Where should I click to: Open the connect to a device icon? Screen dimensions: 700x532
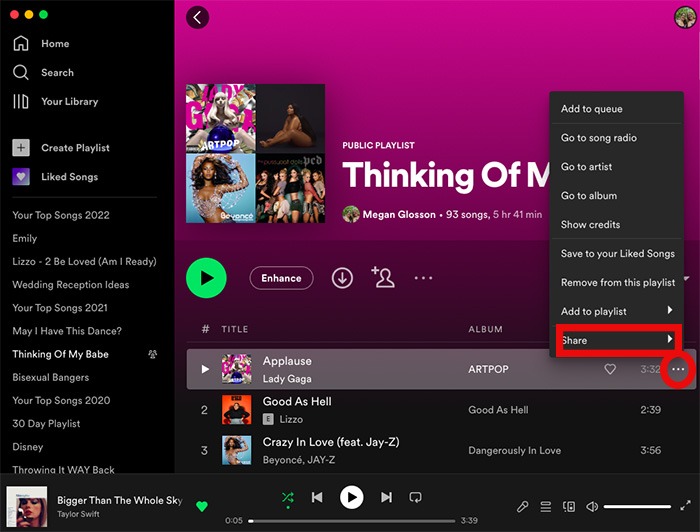click(x=569, y=507)
